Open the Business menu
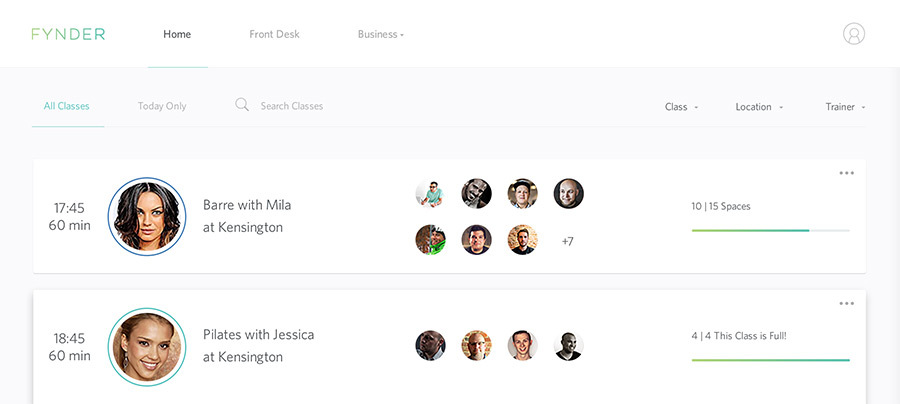The image size is (900, 404). point(381,35)
